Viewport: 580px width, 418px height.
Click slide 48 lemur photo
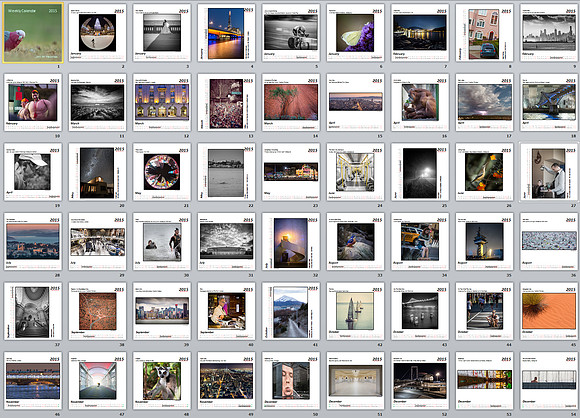click(x=162, y=381)
